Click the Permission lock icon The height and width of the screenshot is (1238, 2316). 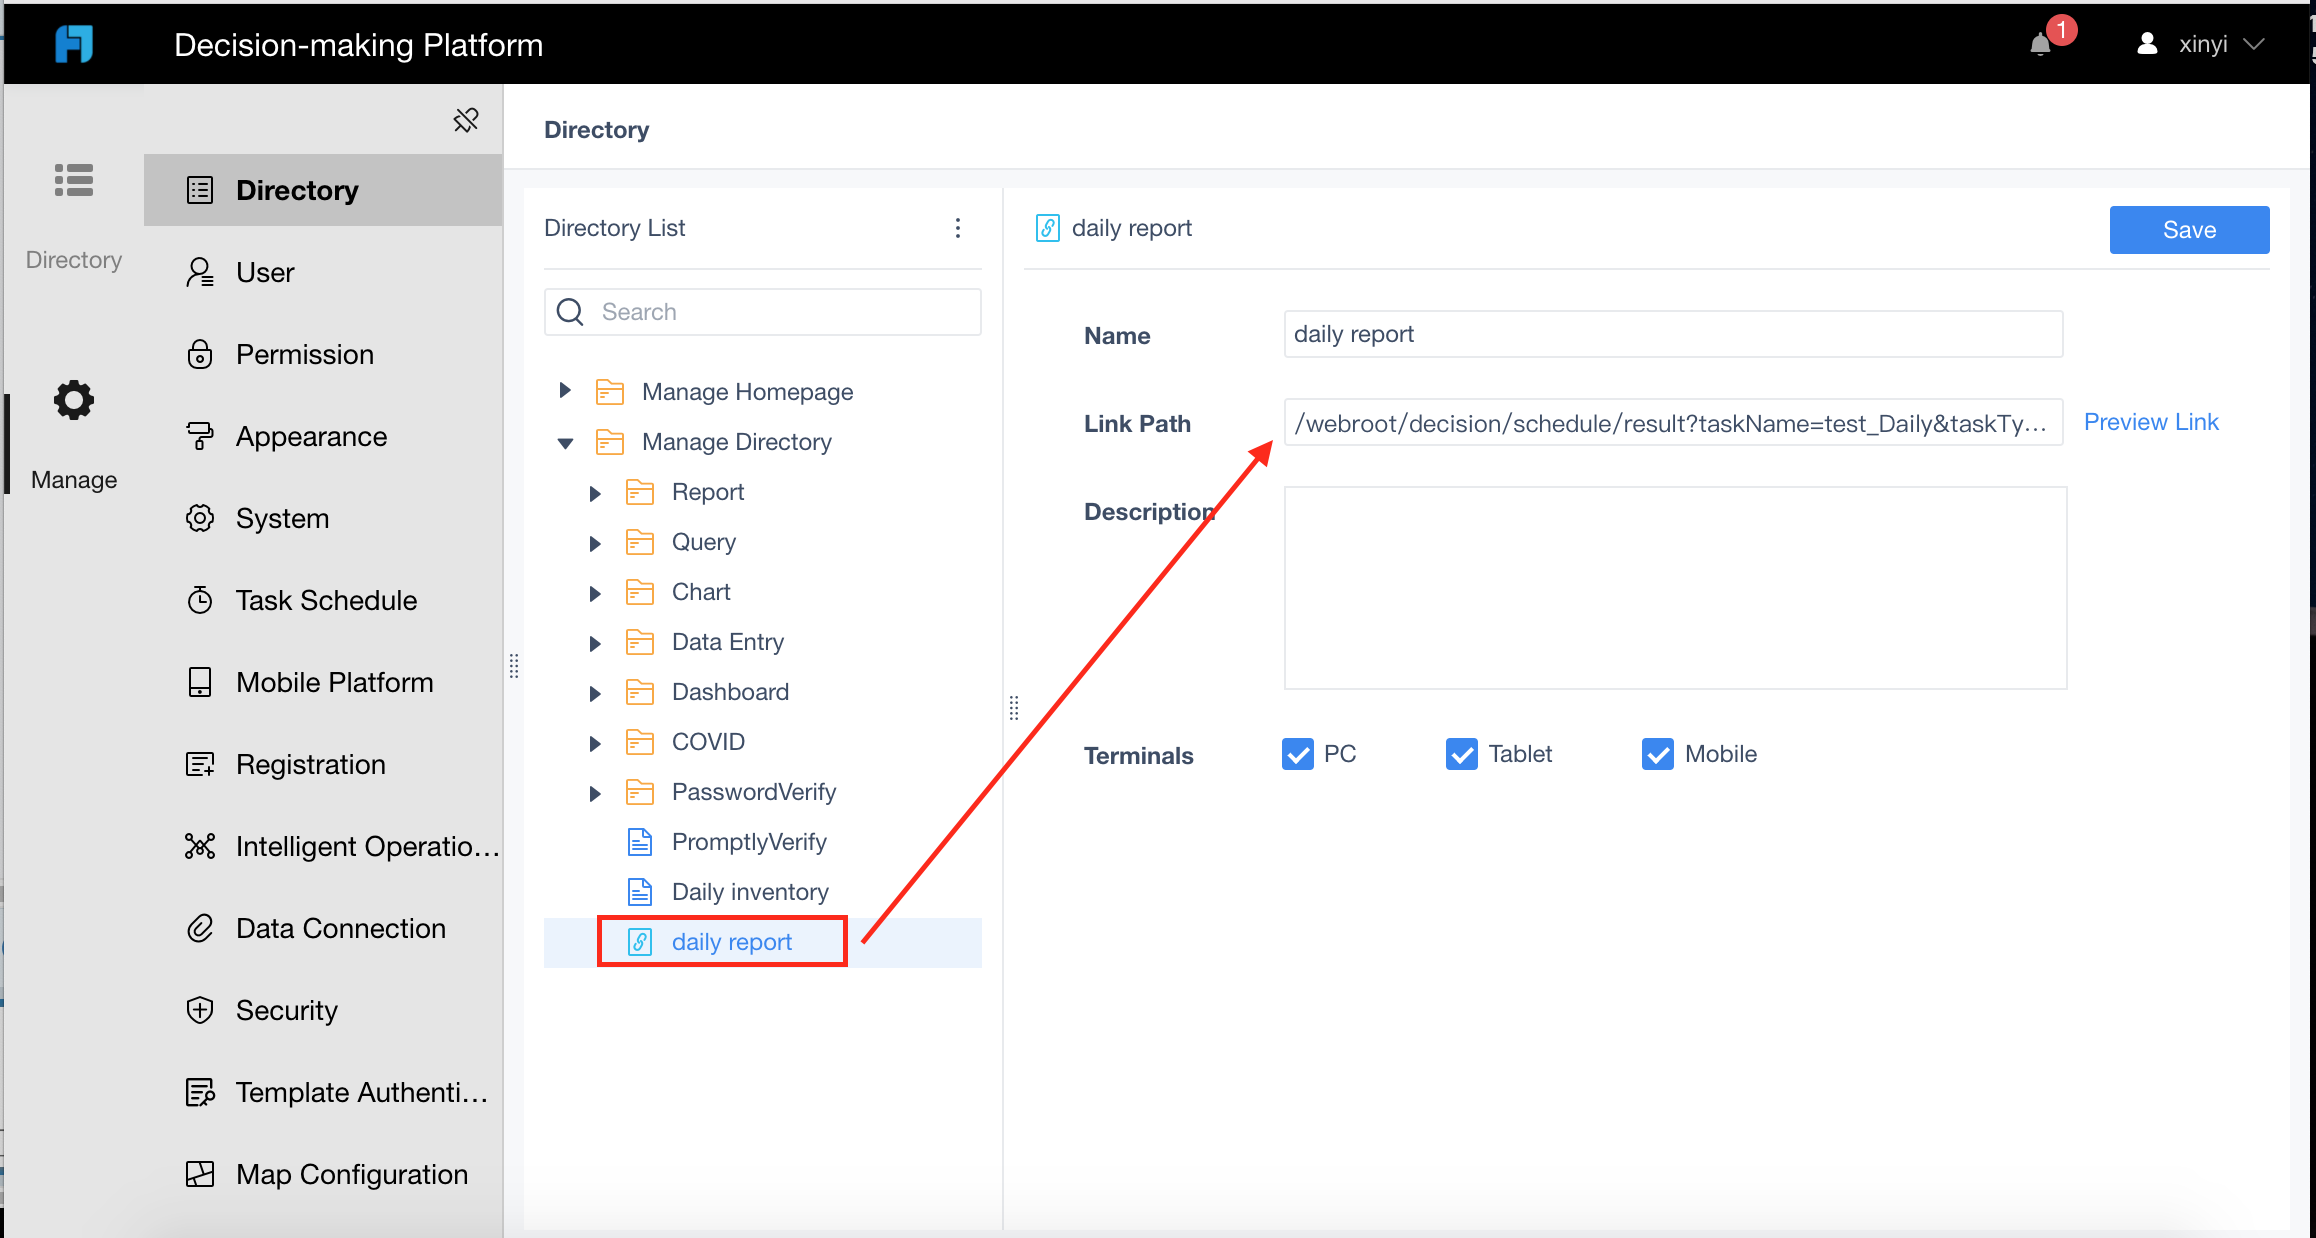[200, 354]
